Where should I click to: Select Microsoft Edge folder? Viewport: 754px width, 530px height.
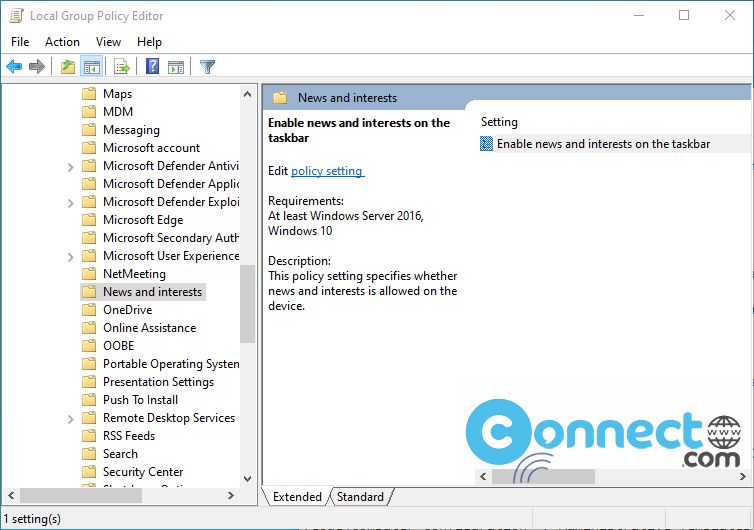(143, 220)
